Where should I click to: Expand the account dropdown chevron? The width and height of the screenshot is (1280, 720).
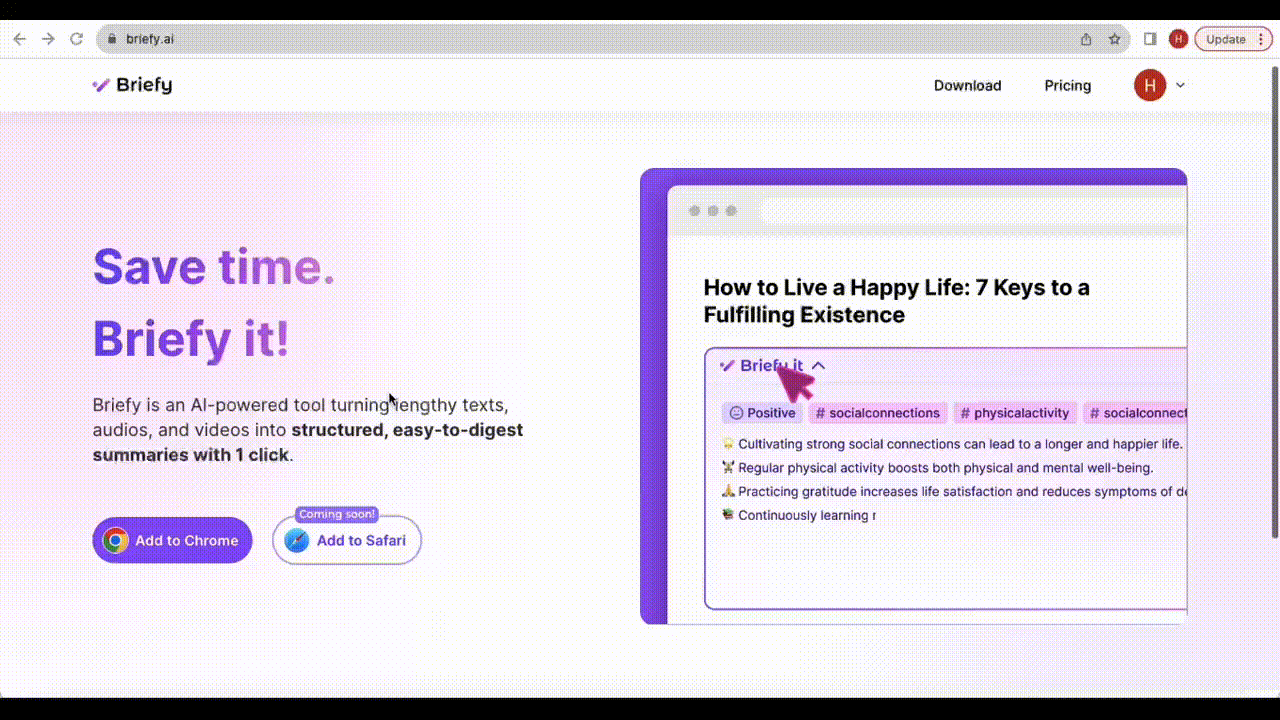pos(1180,85)
